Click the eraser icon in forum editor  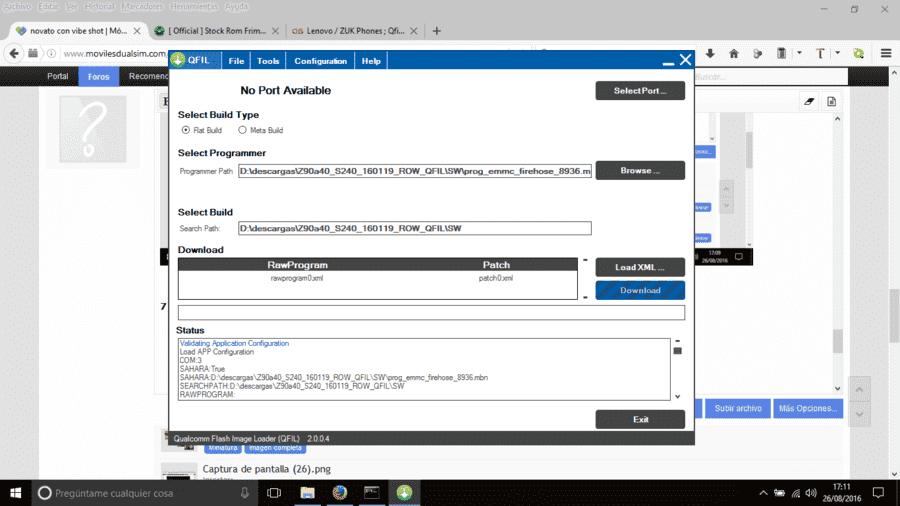(809, 102)
